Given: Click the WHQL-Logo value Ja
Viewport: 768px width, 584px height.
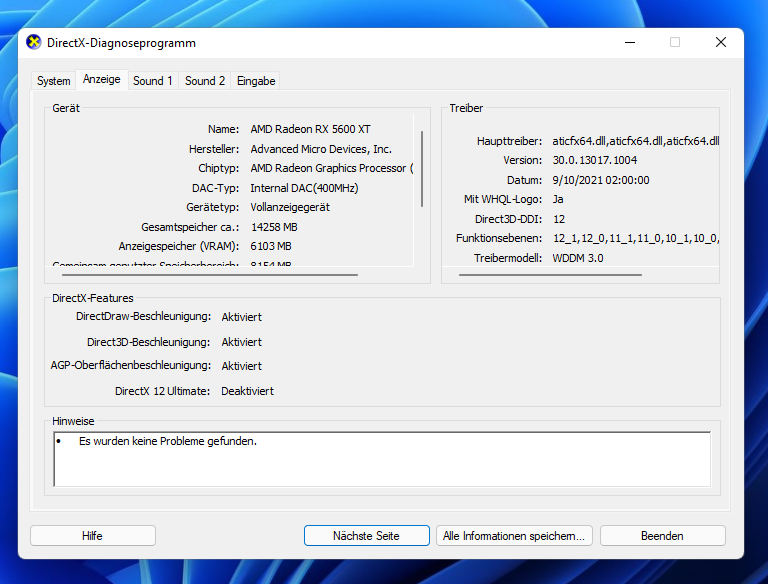Looking at the screenshot, I should coord(558,199).
